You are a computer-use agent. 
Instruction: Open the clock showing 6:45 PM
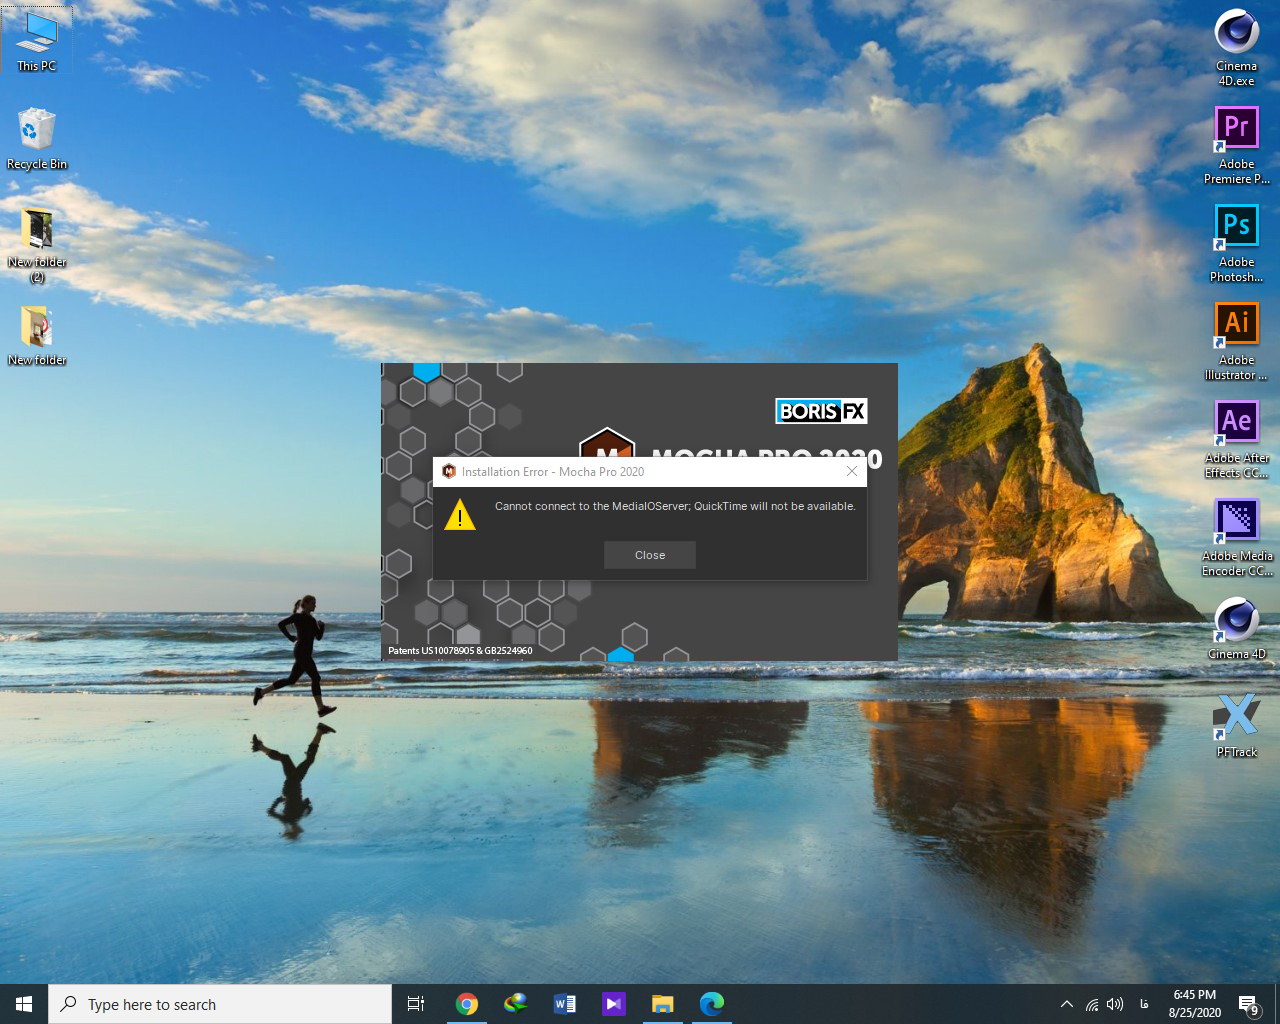(1195, 1004)
